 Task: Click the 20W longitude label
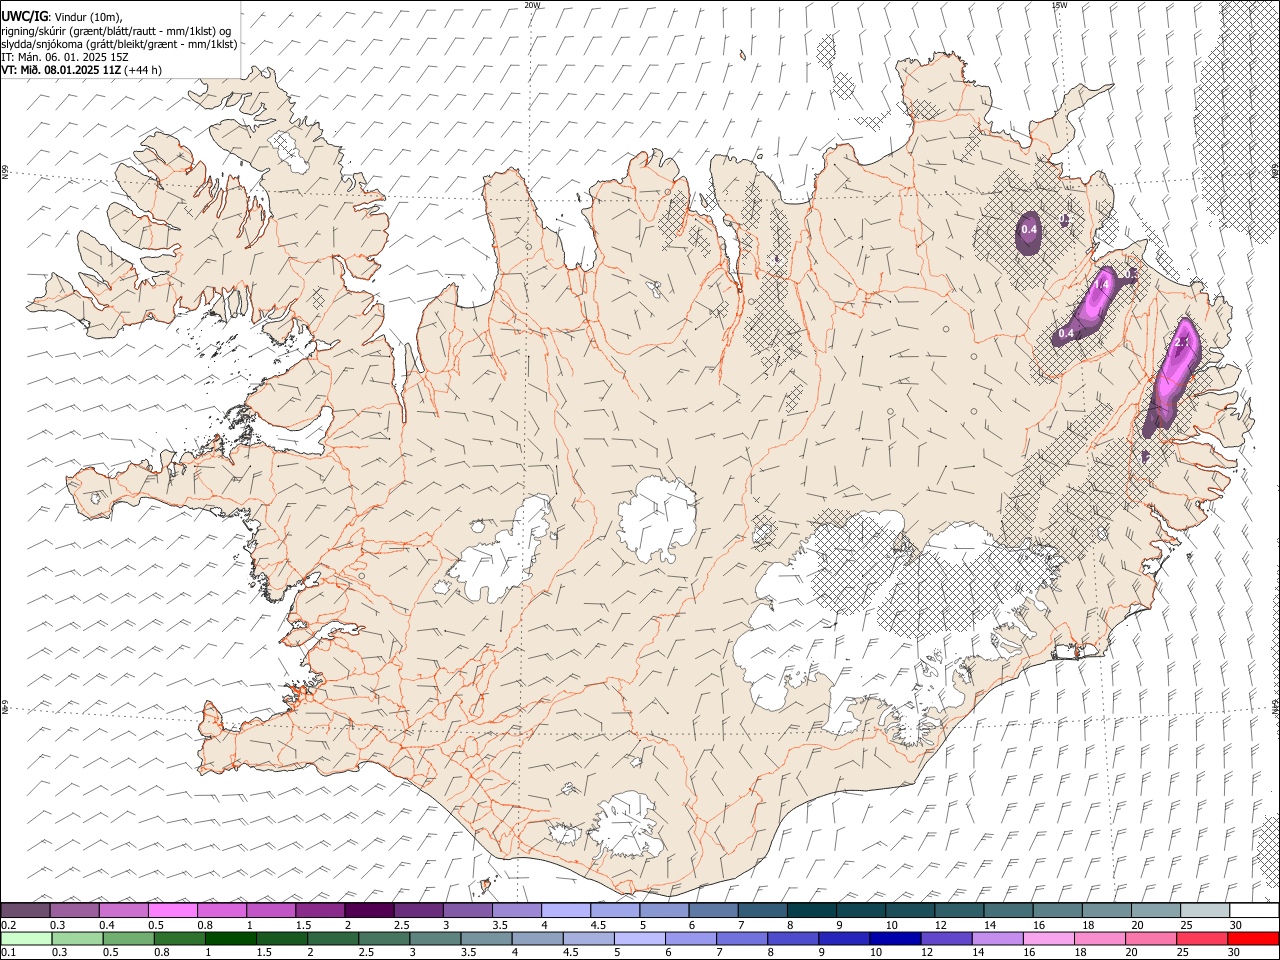532,5
